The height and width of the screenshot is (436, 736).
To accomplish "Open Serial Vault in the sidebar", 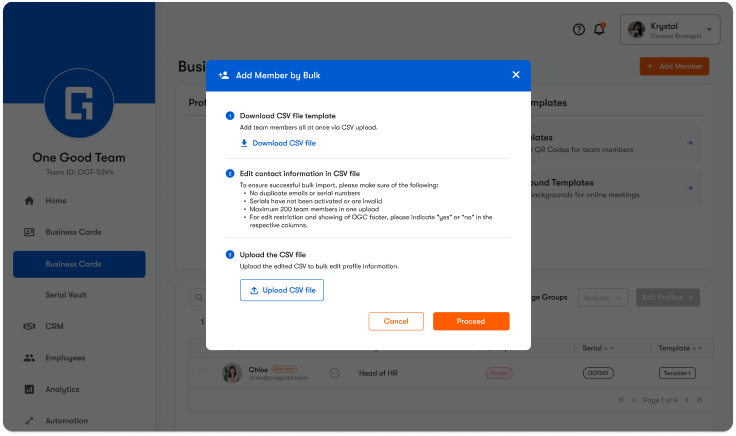I will (68, 295).
